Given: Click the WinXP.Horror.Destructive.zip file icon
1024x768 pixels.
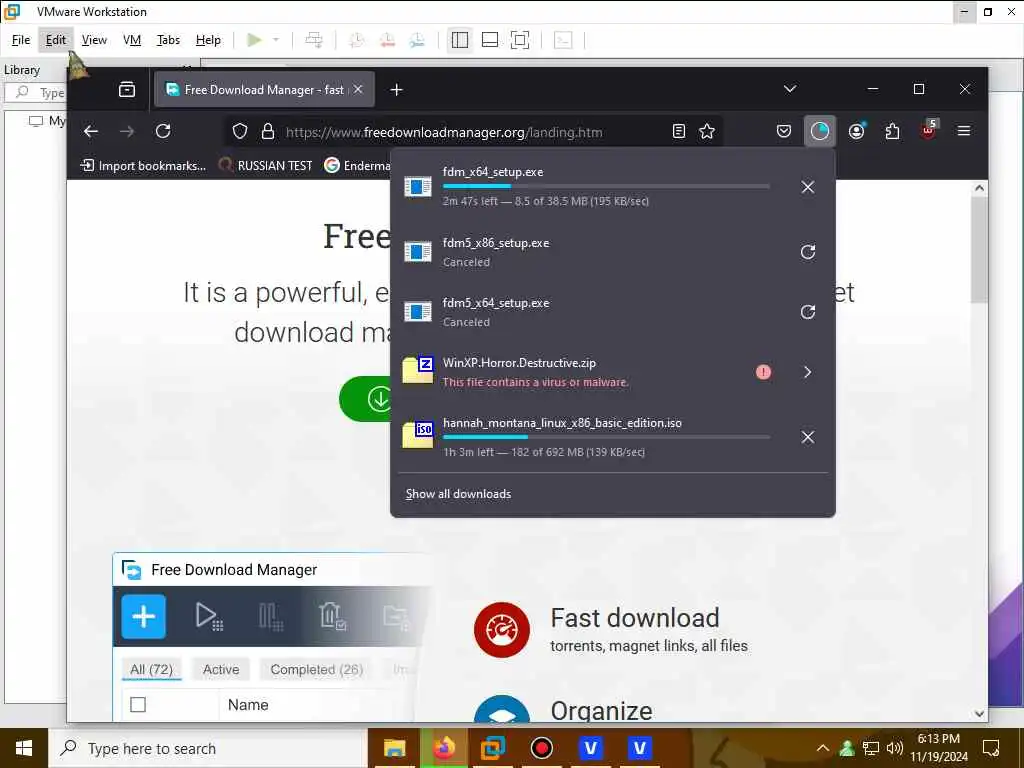Looking at the screenshot, I should click(x=417, y=370).
